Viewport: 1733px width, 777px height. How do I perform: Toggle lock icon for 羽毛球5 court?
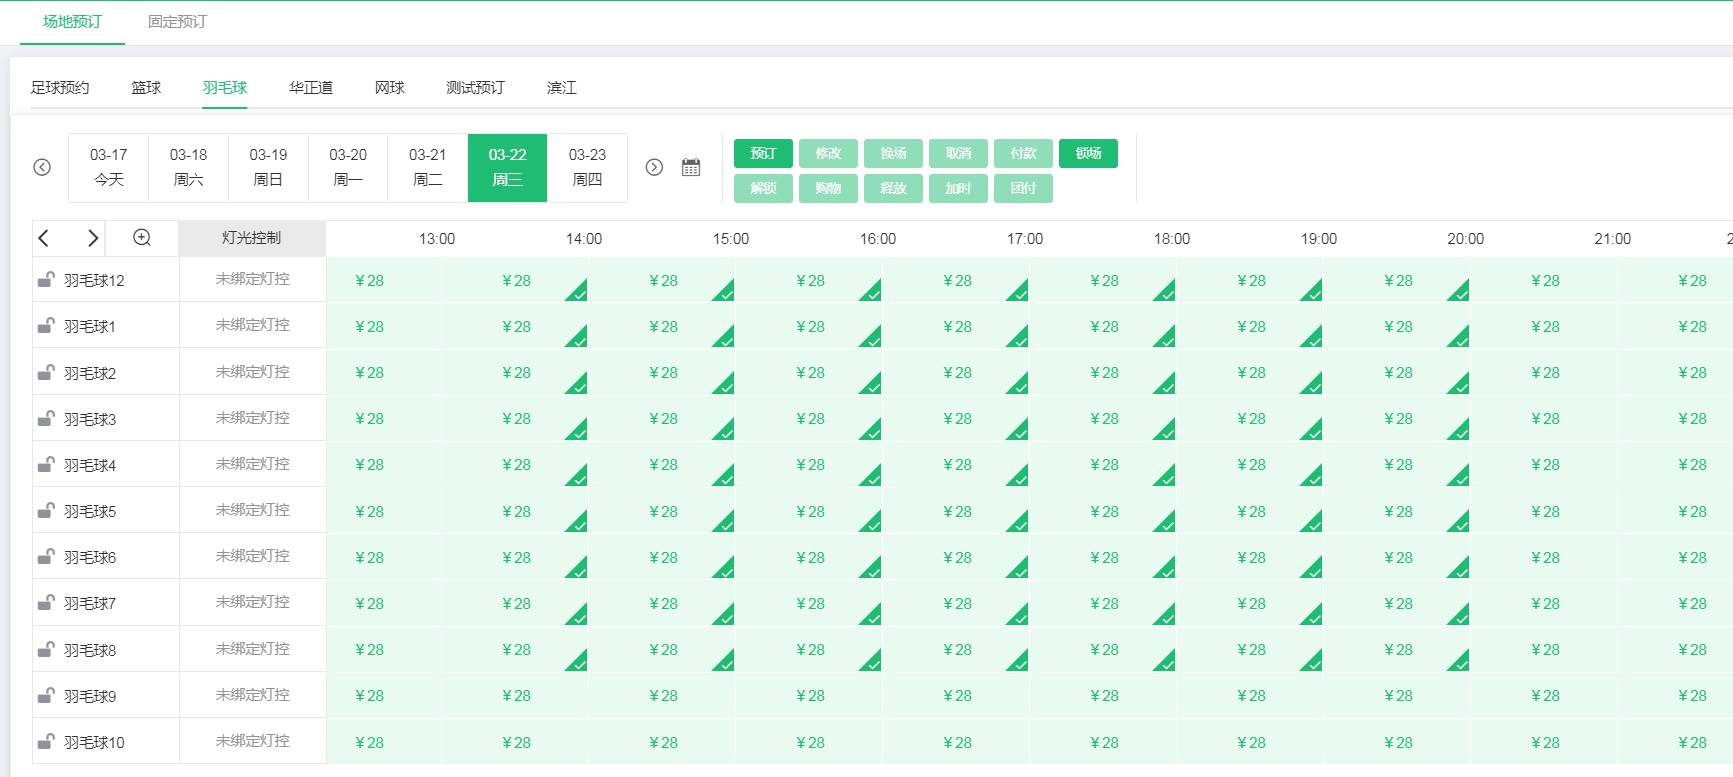tap(46, 511)
